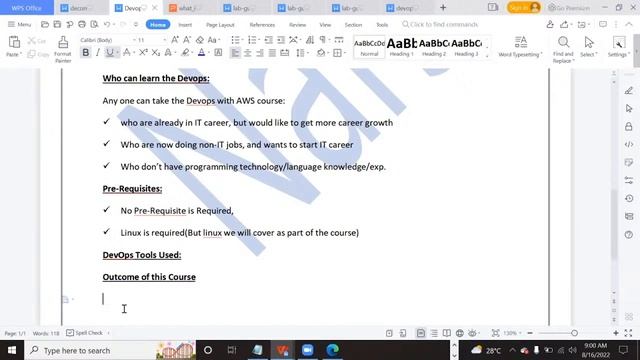
Task: Open the References ribbon tab
Action: (262, 25)
